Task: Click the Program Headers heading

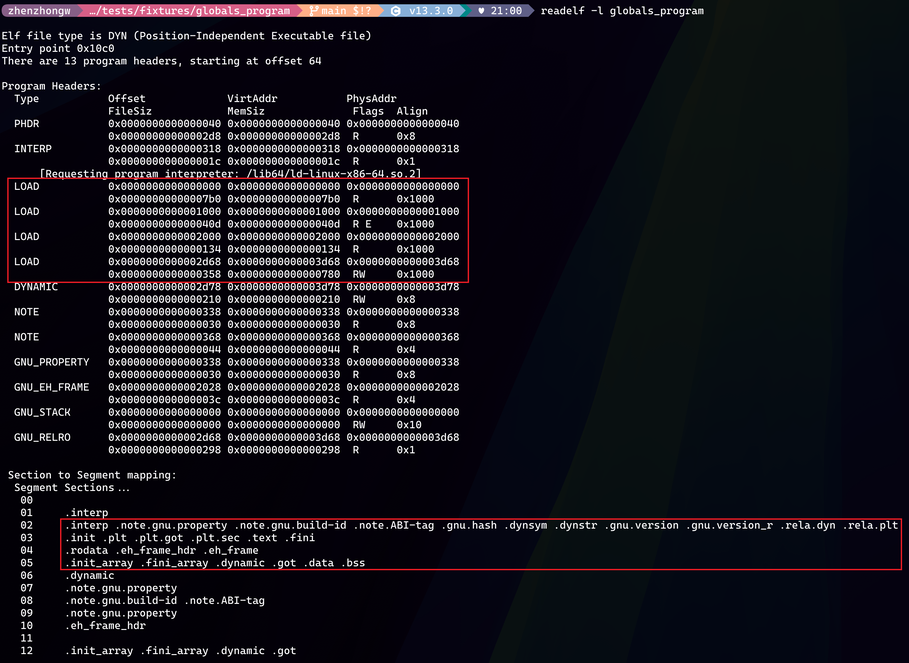Action: tap(51, 86)
